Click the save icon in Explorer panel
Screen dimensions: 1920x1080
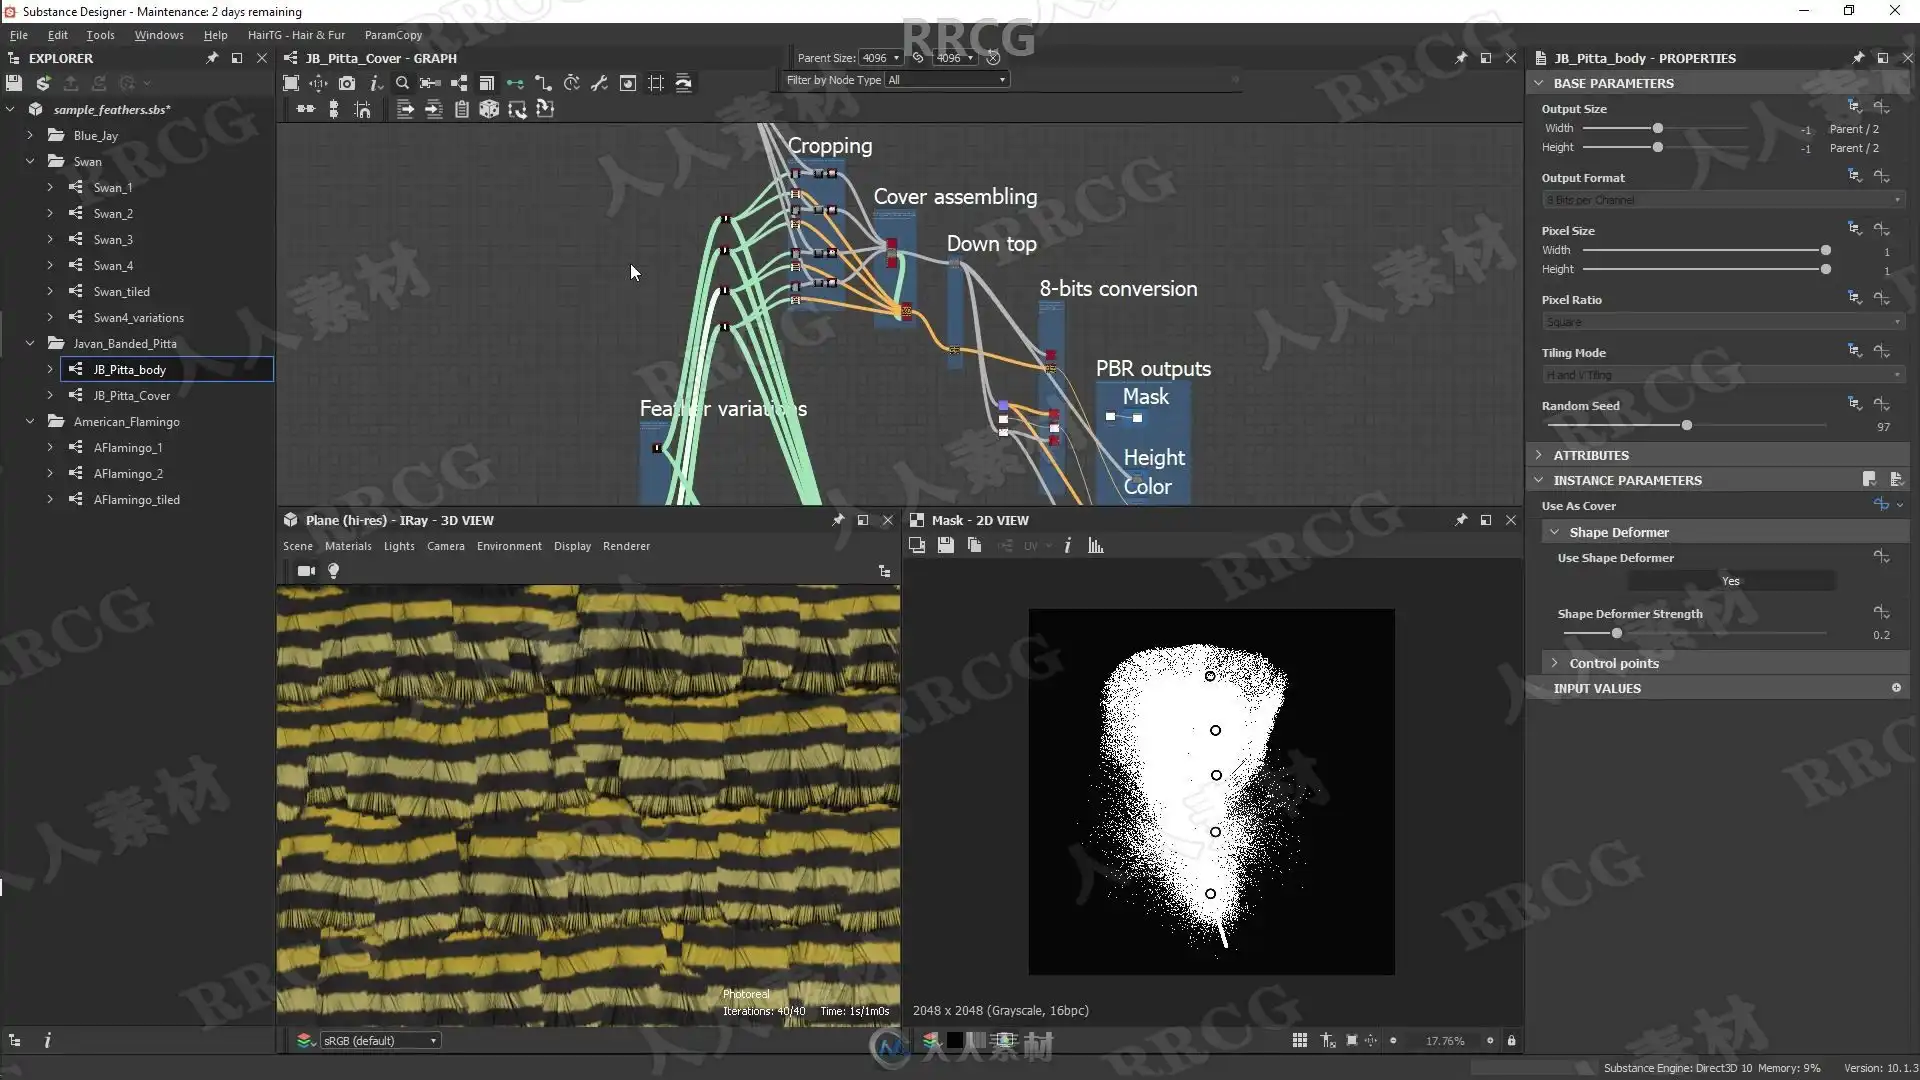click(14, 83)
